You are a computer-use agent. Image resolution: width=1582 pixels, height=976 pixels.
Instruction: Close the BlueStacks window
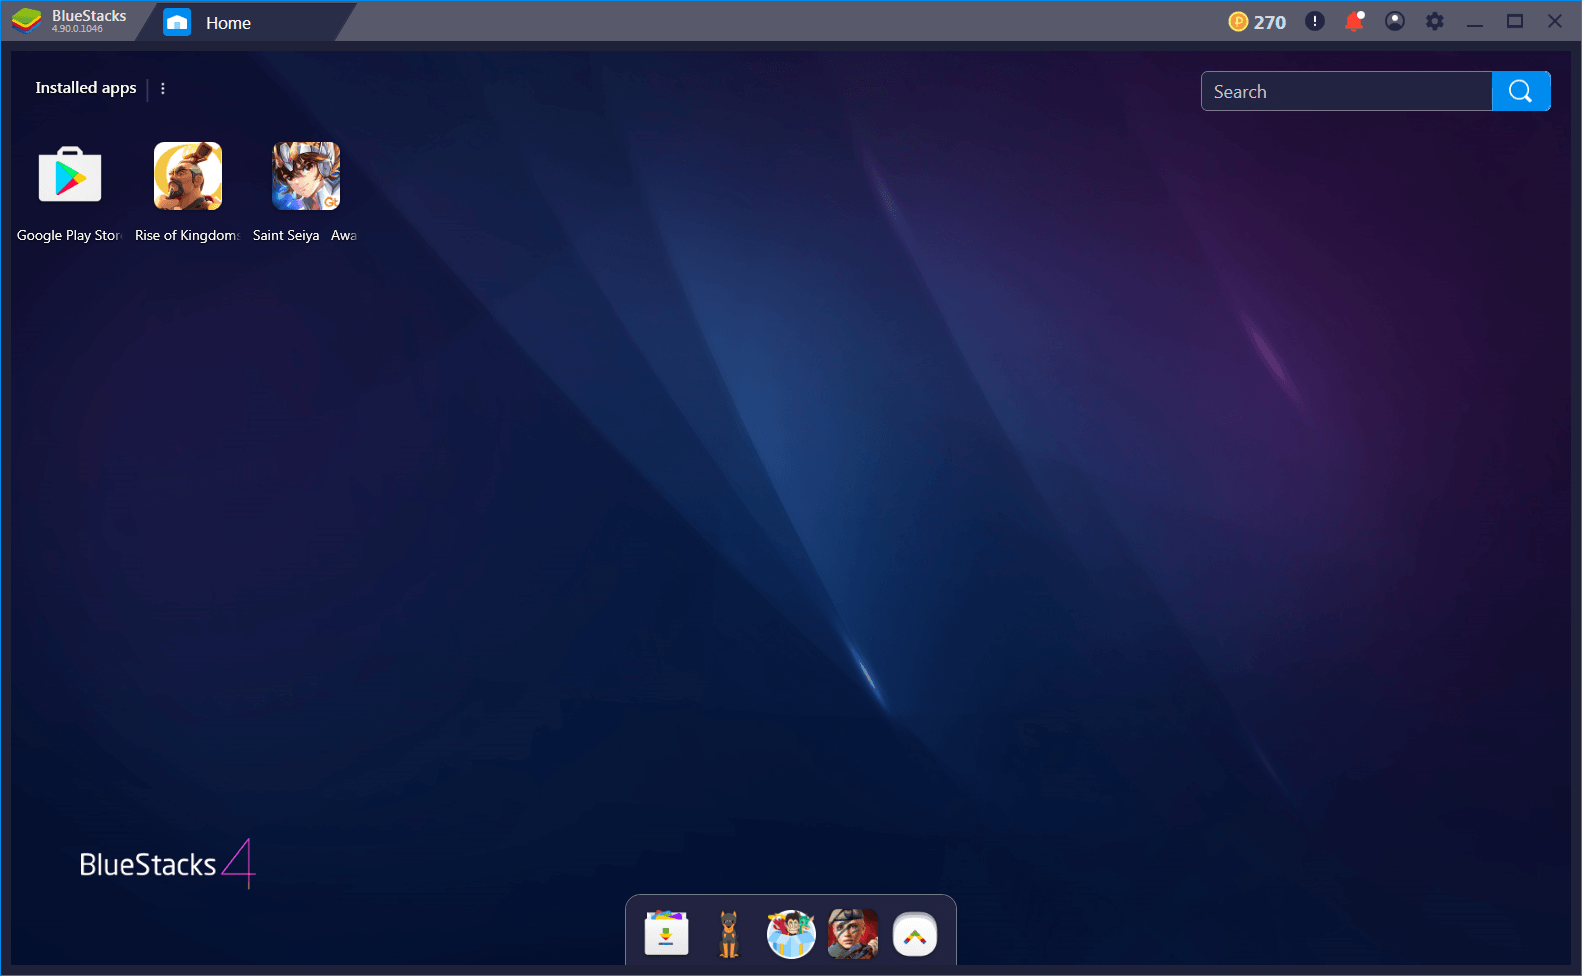pyautogui.click(x=1555, y=21)
